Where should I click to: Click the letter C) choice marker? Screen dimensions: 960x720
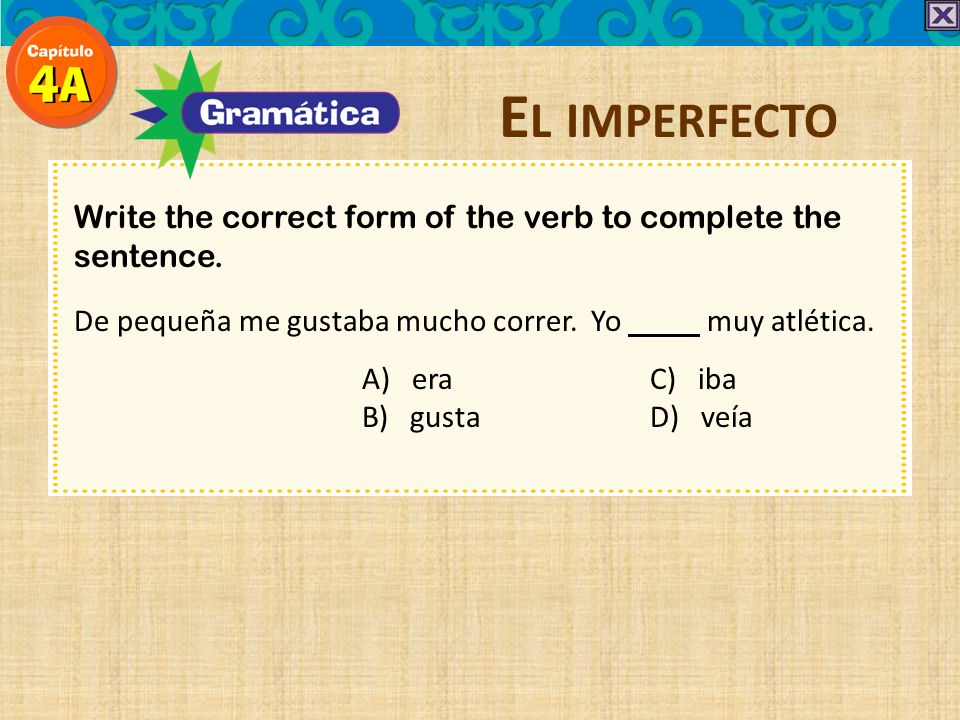[662, 380]
